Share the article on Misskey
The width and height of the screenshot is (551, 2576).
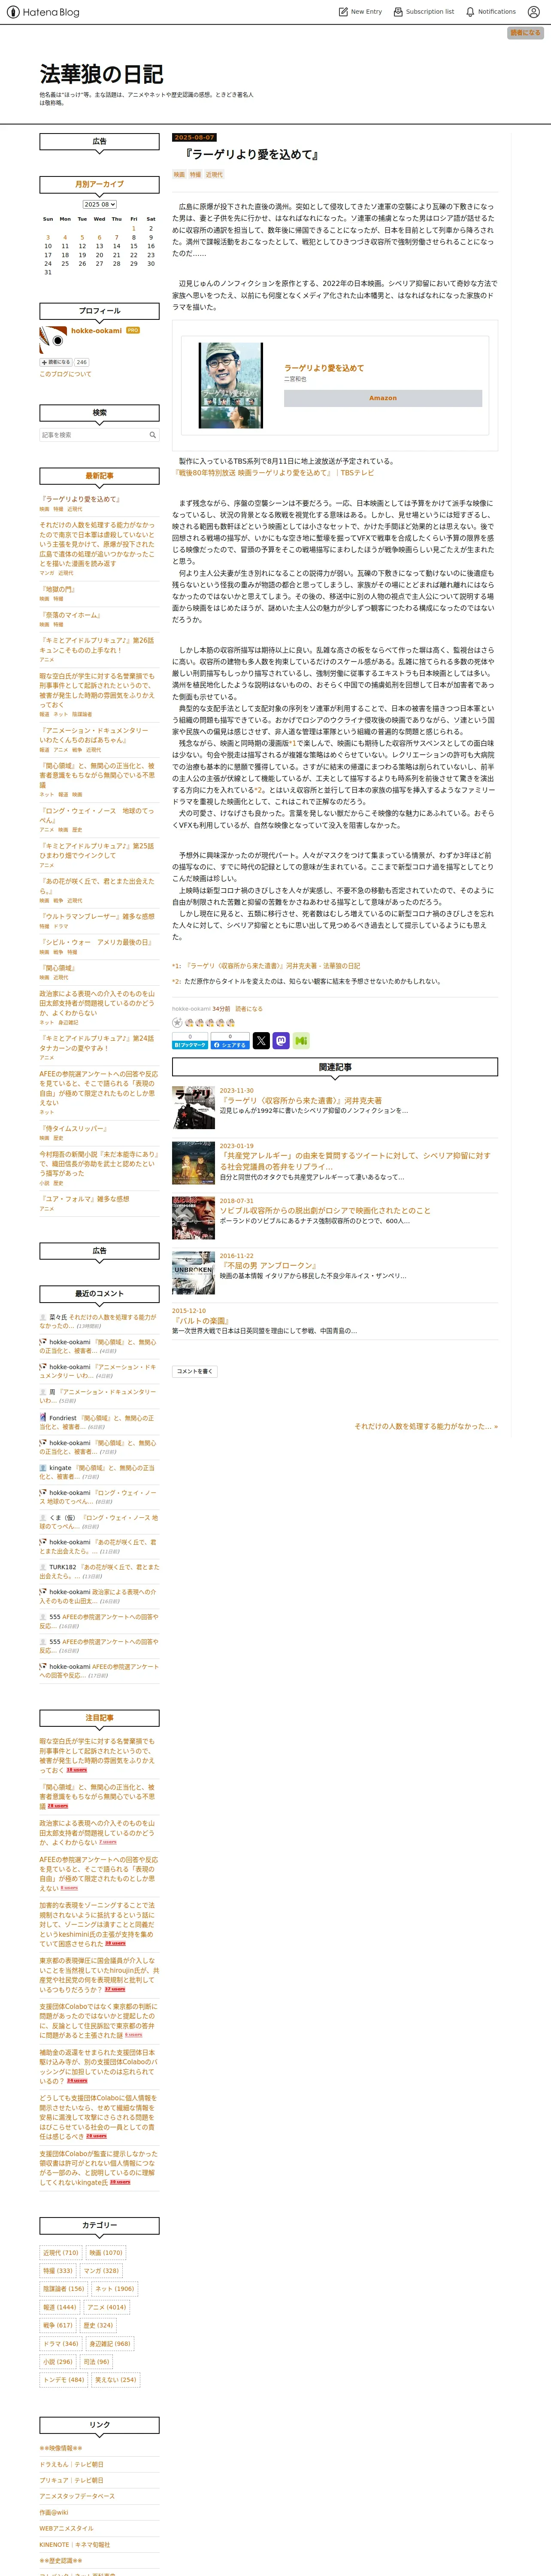pos(301,1041)
